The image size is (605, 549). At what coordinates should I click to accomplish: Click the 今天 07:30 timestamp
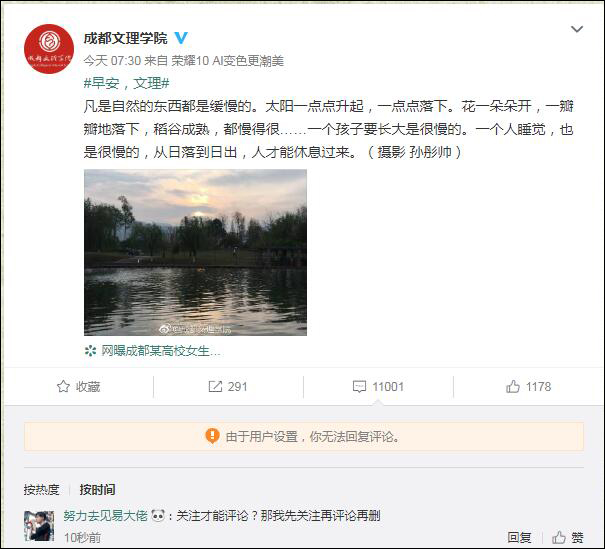point(109,61)
